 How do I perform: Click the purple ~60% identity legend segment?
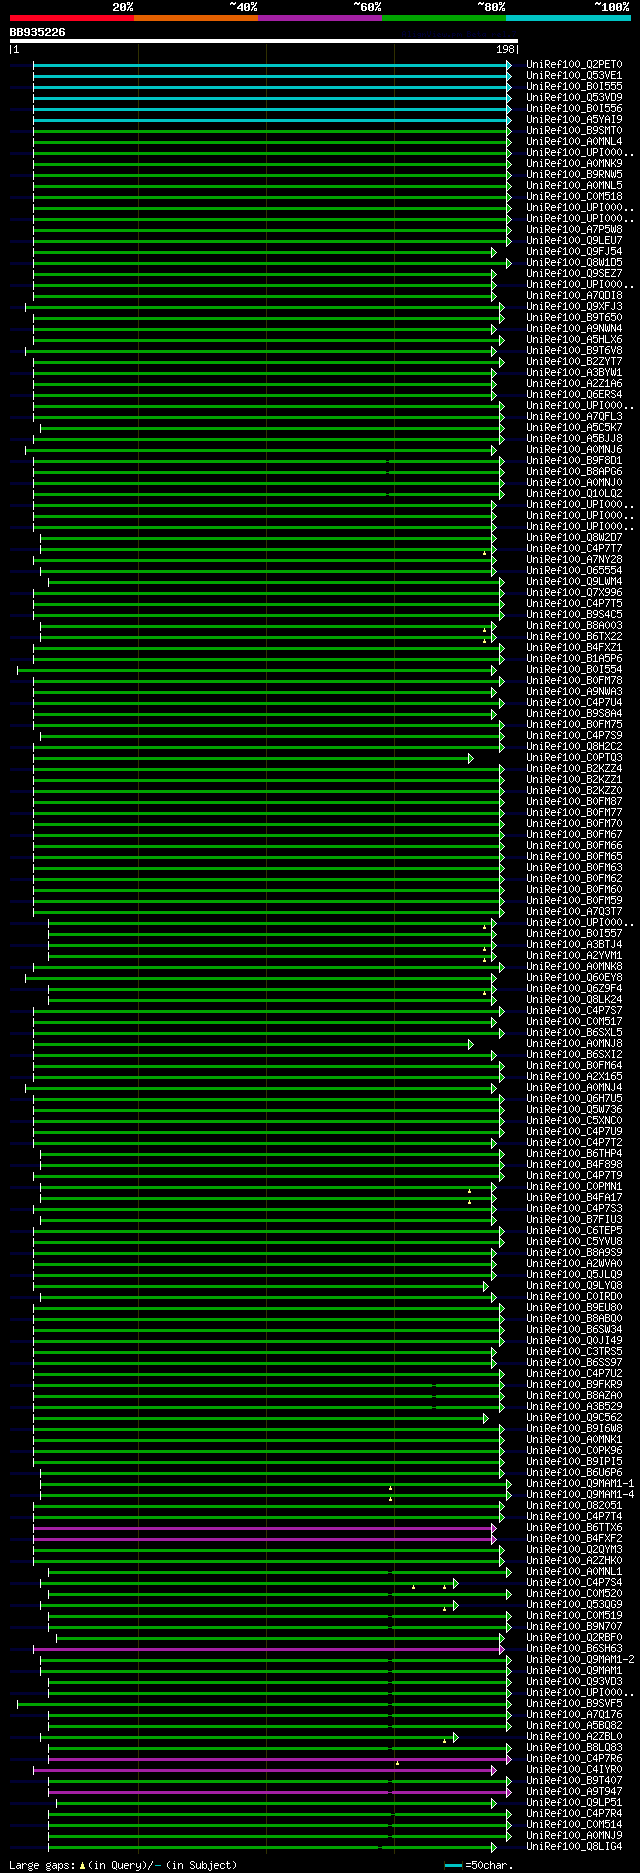(320, 18)
